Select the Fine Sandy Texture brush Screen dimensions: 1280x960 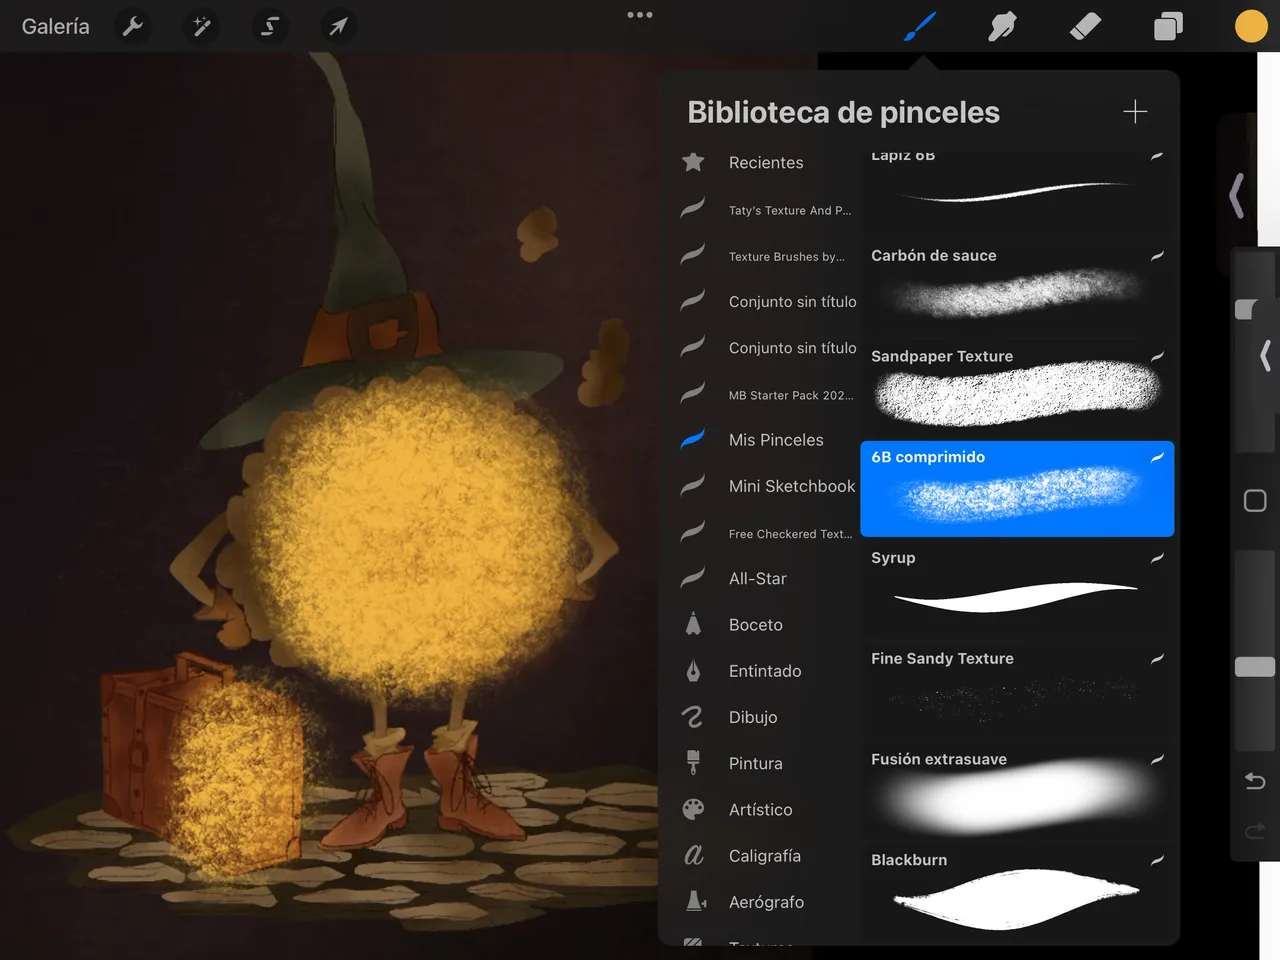click(1017, 690)
